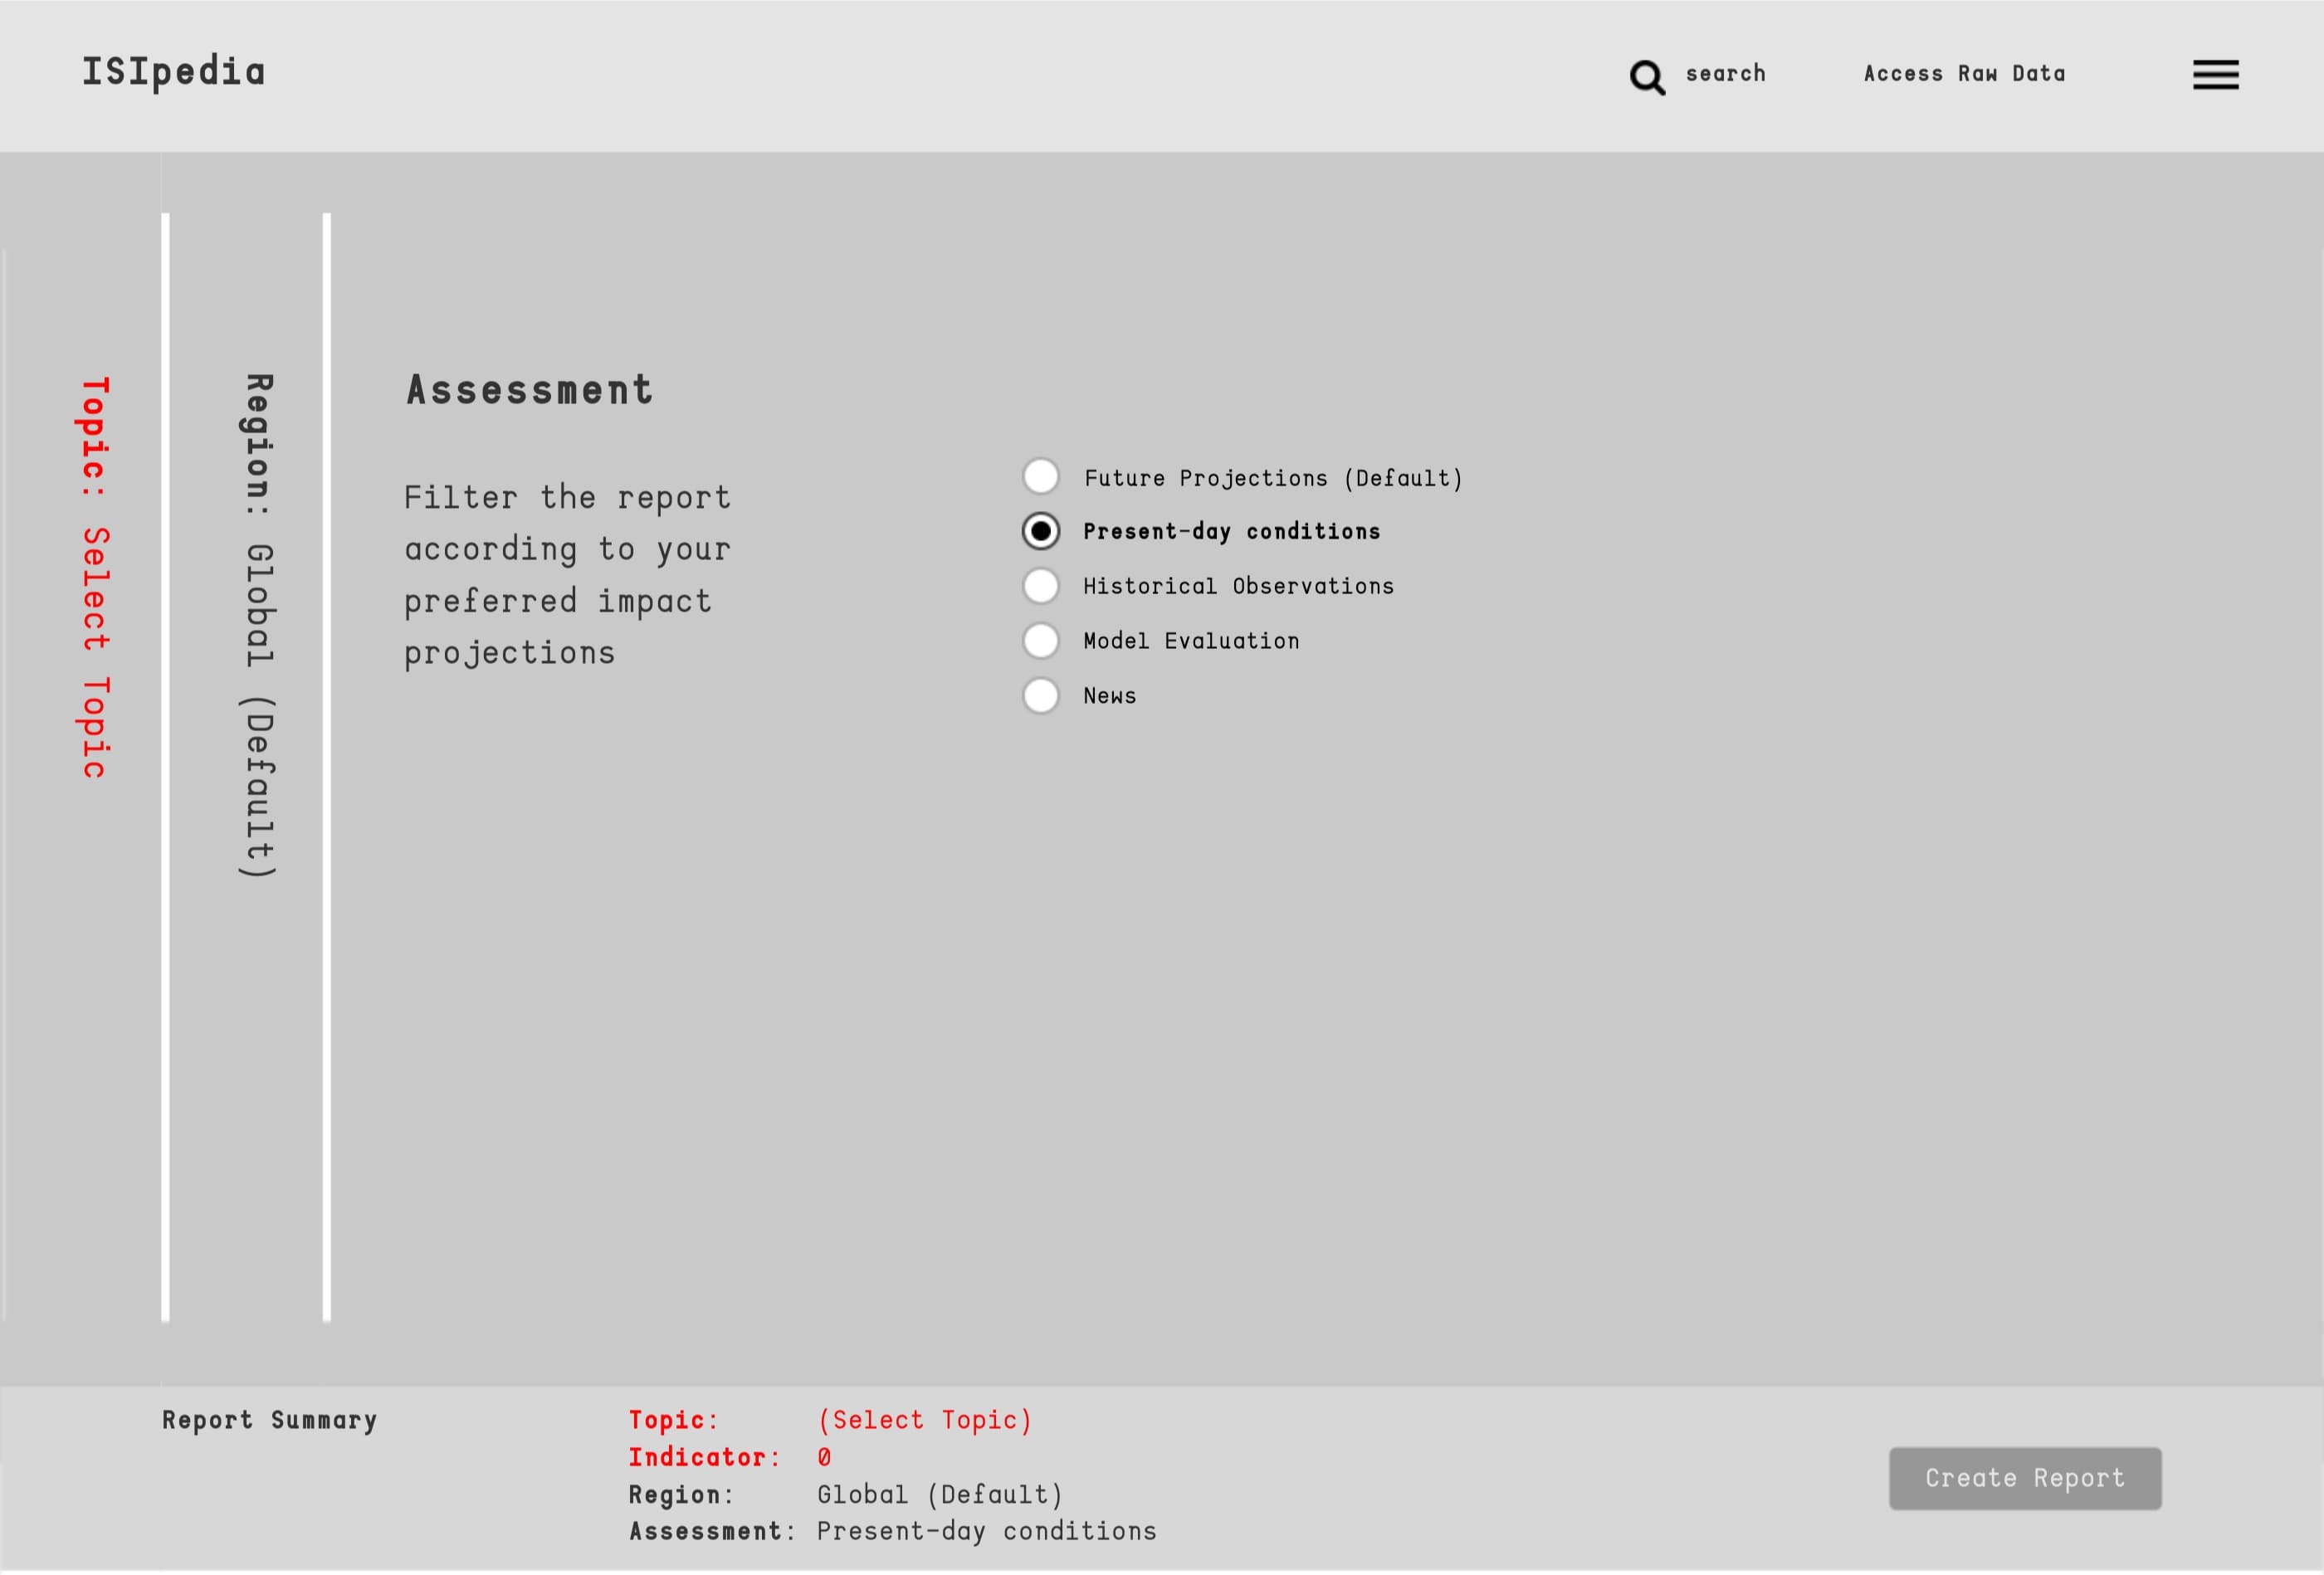Click (Select Topic) in Report Summary
This screenshot has height=1575, width=2324.
pyautogui.click(x=925, y=1420)
